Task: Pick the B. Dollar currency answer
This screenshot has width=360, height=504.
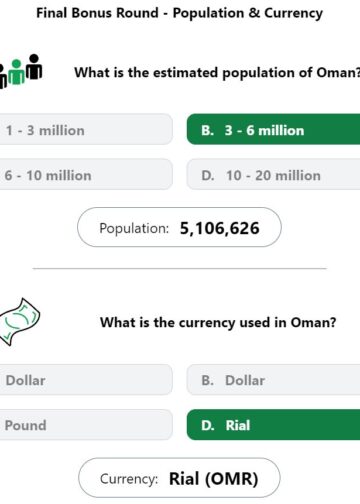Action: [273, 380]
